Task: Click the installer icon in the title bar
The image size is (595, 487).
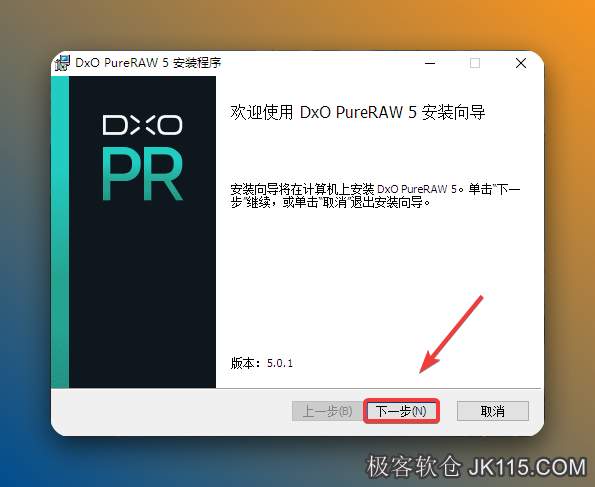Action: coord(62,63)
